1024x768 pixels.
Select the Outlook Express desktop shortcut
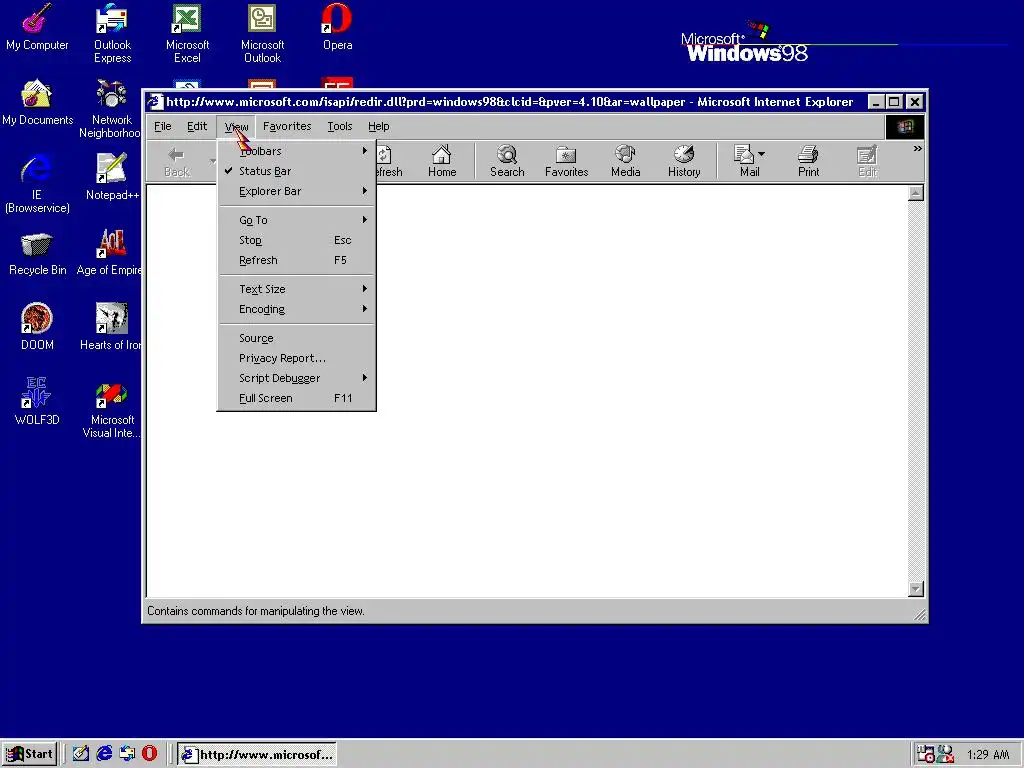[x=112, y=33]
